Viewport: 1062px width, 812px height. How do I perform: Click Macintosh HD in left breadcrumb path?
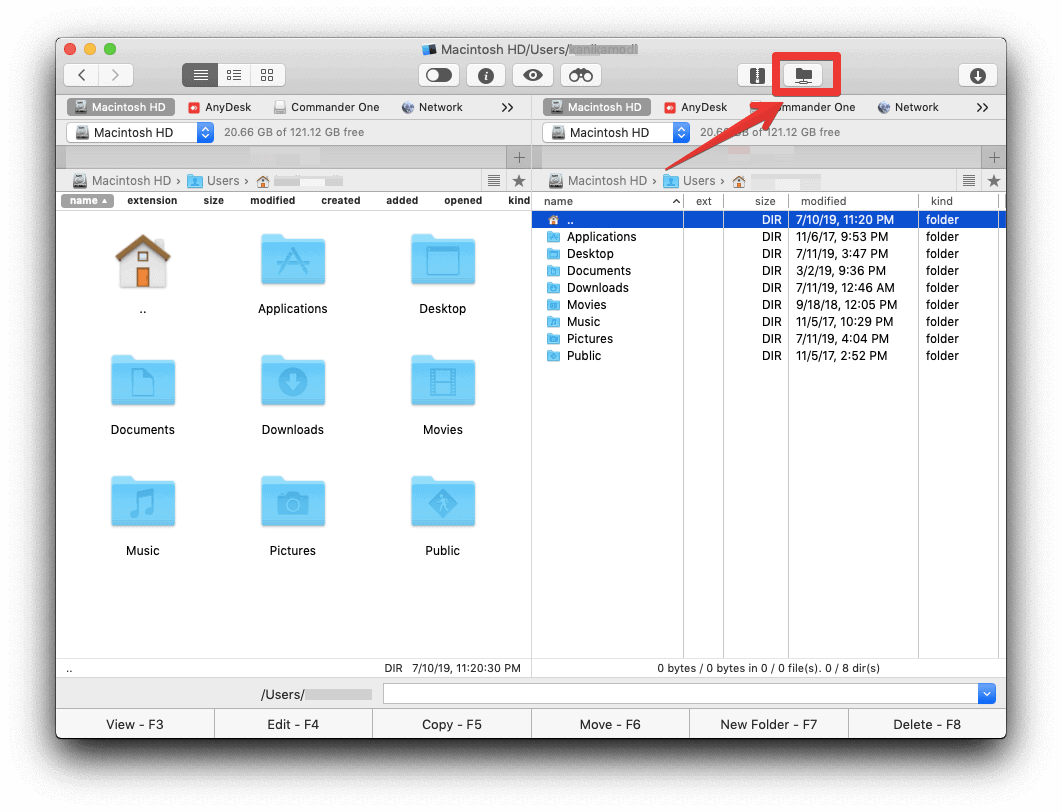pos(123,181)
